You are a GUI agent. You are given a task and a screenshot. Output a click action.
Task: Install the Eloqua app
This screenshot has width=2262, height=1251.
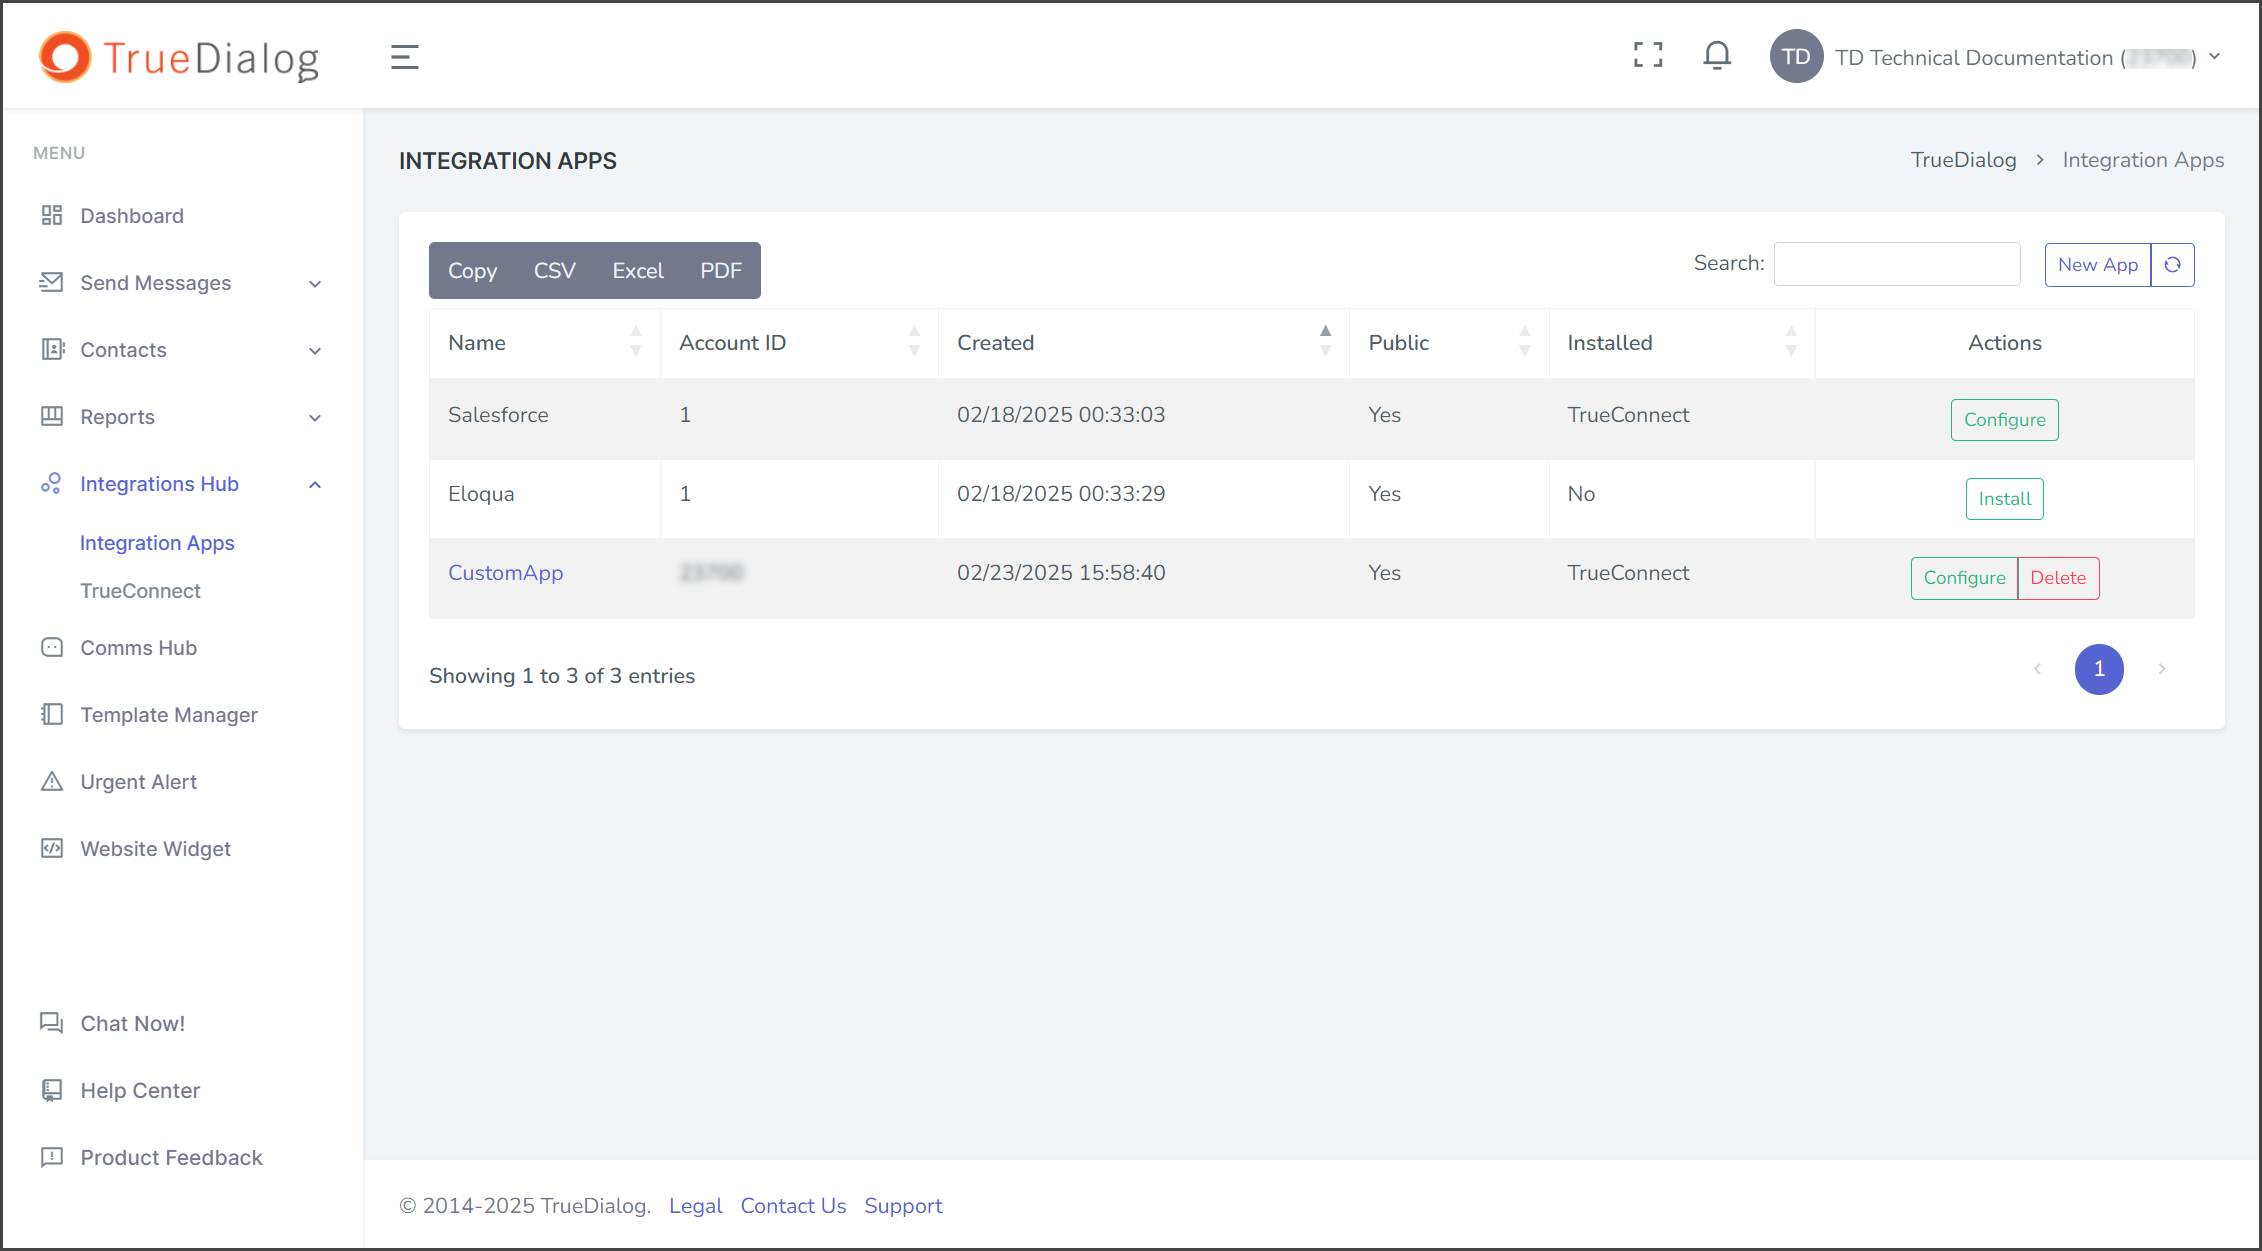[x=2005, y=499]
